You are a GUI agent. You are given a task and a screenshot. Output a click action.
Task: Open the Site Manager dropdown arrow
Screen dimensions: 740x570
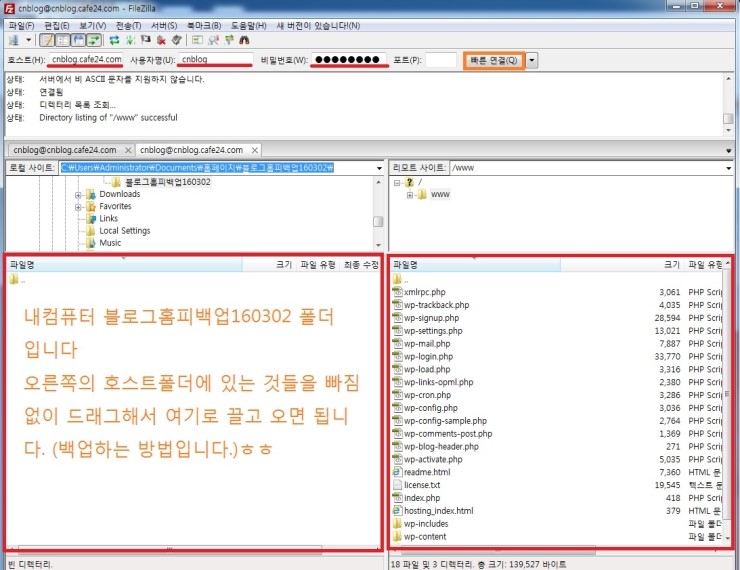point(28,40)
